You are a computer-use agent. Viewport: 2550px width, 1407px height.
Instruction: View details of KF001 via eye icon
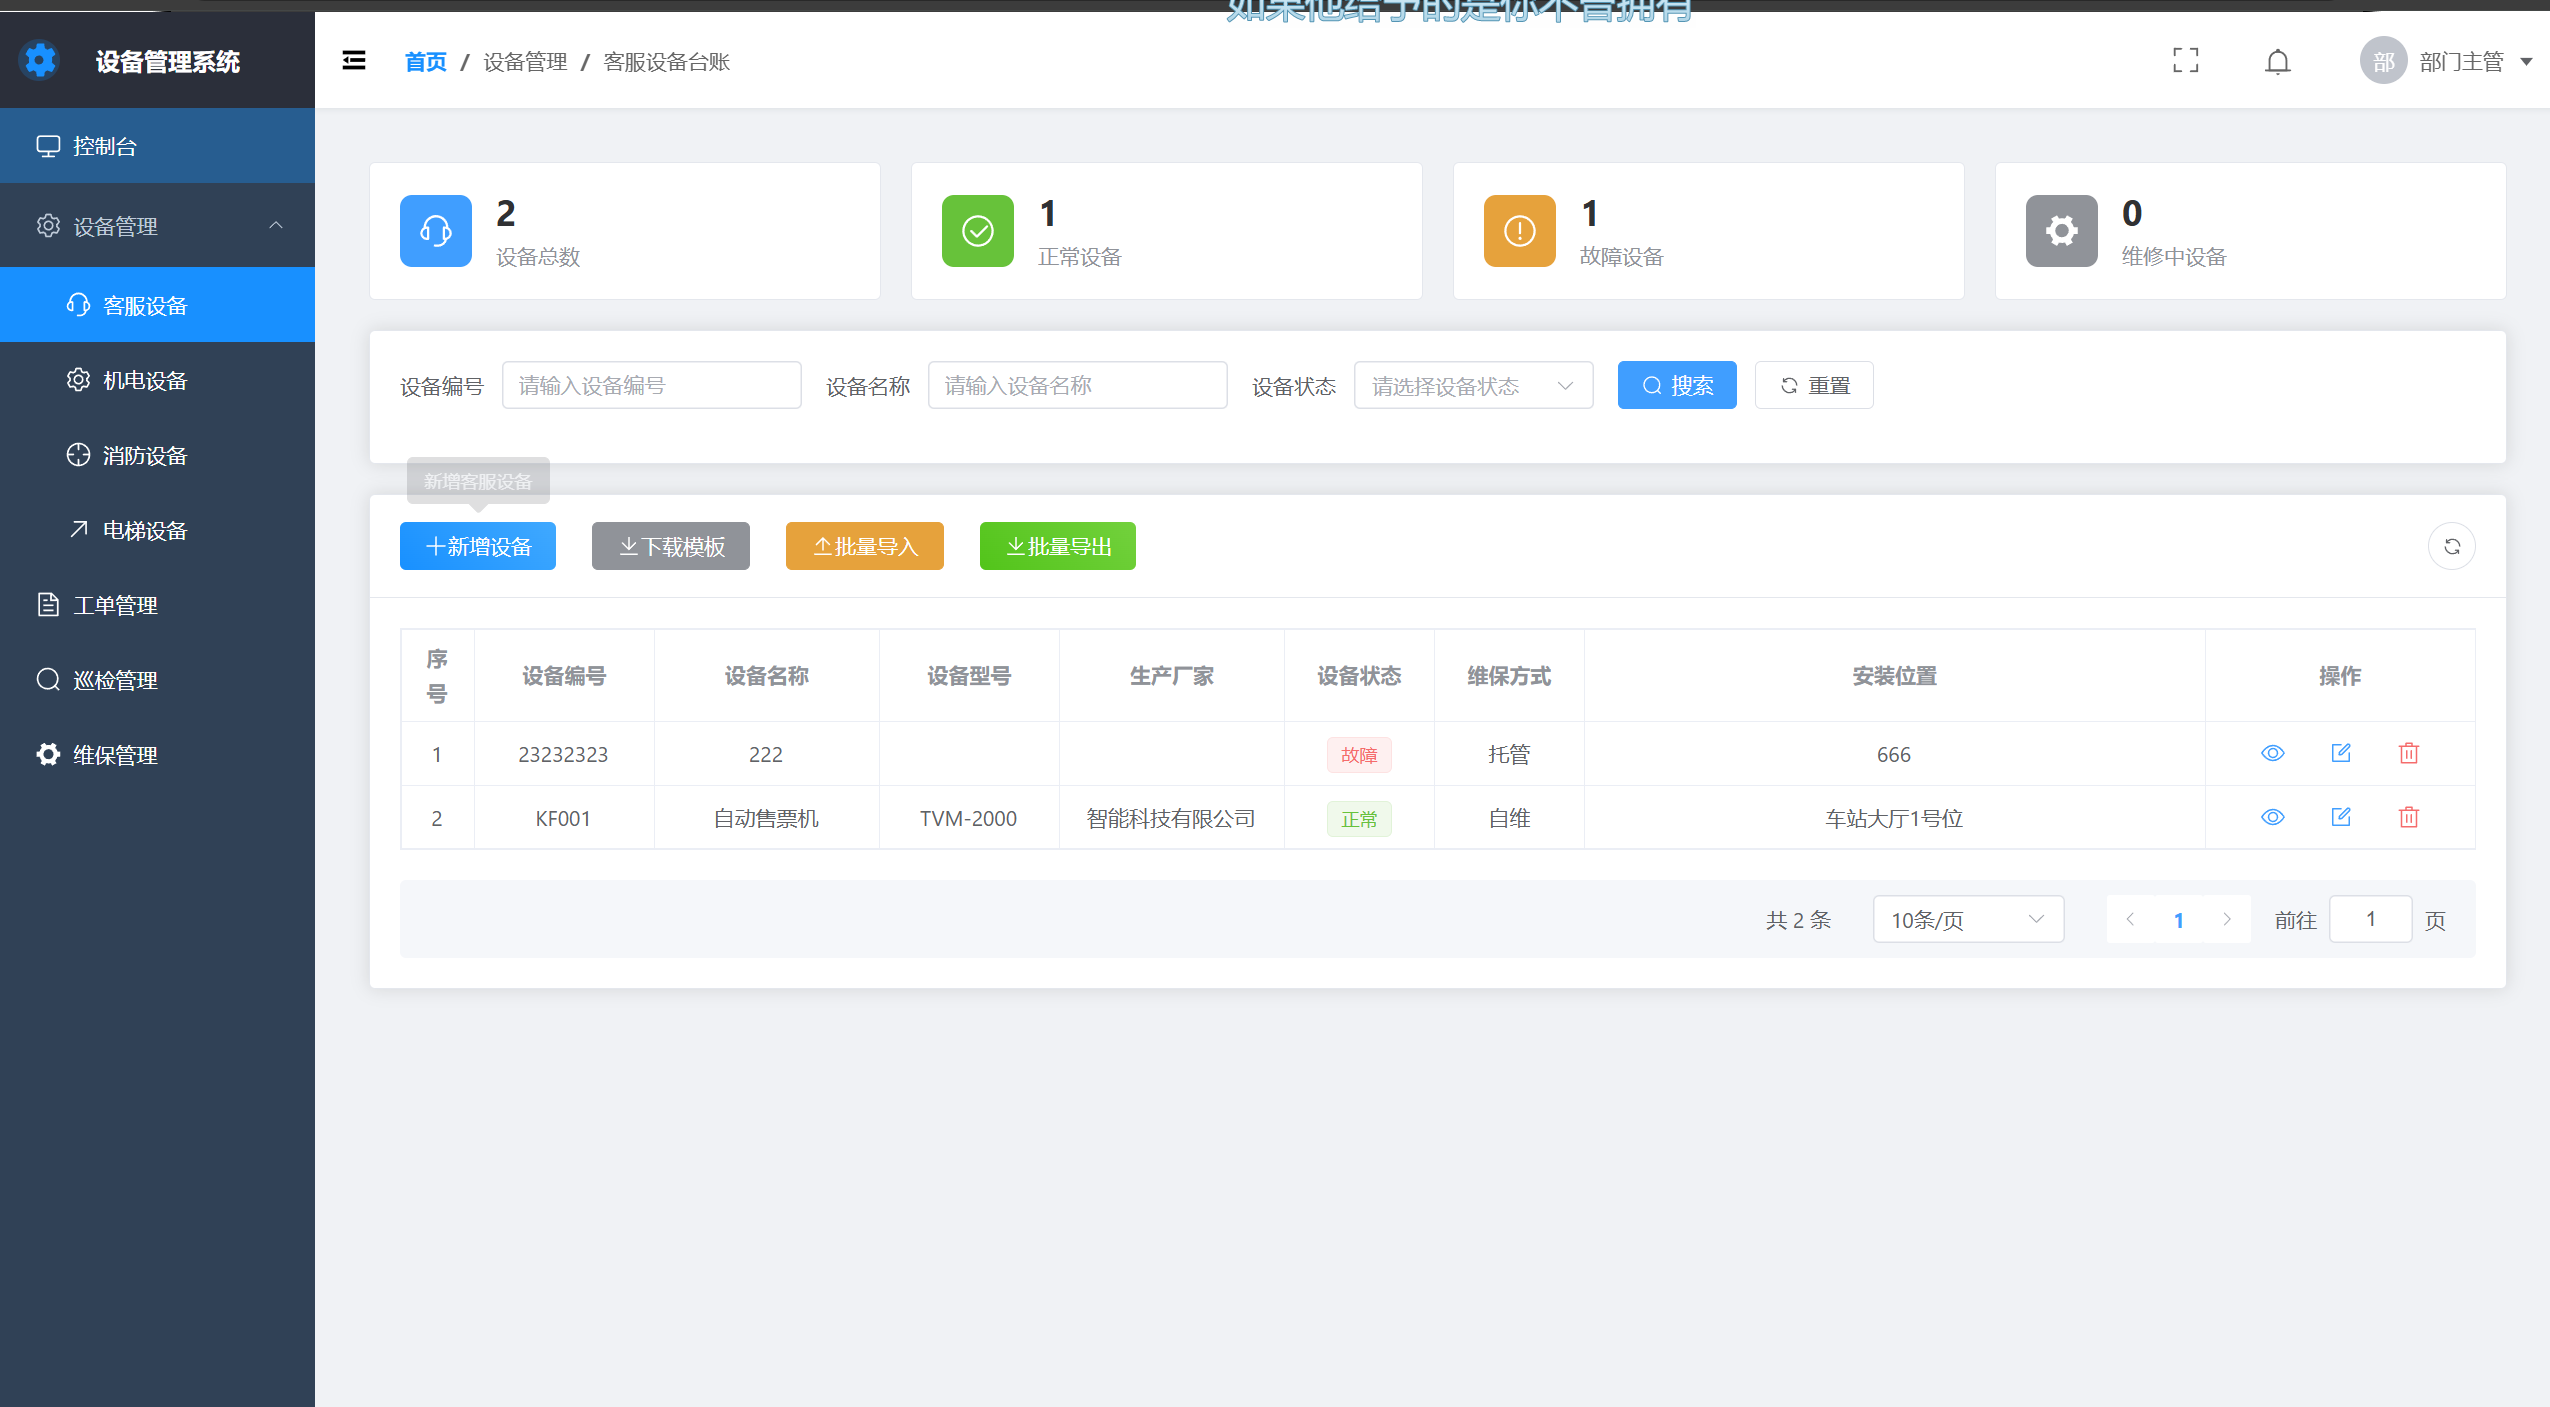coord(2273,817)
